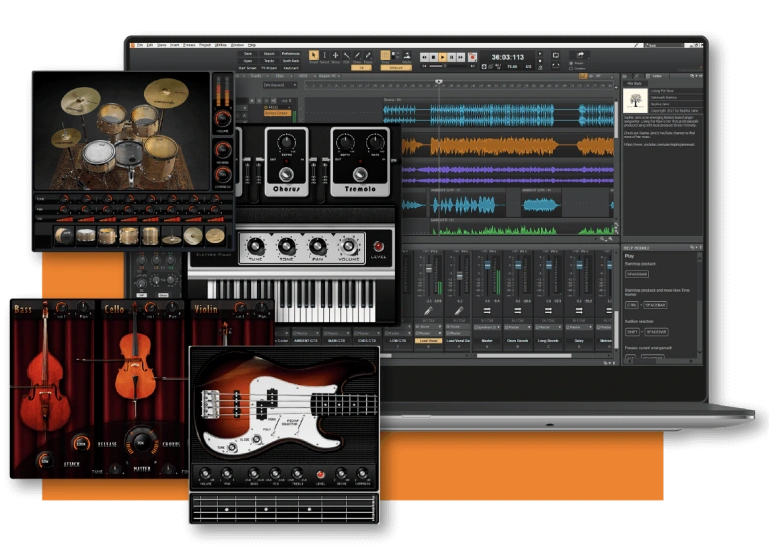Select the kick drum pad thumbnail
Image resolution: width=769 pixels, height=550 pixels.
64,236
